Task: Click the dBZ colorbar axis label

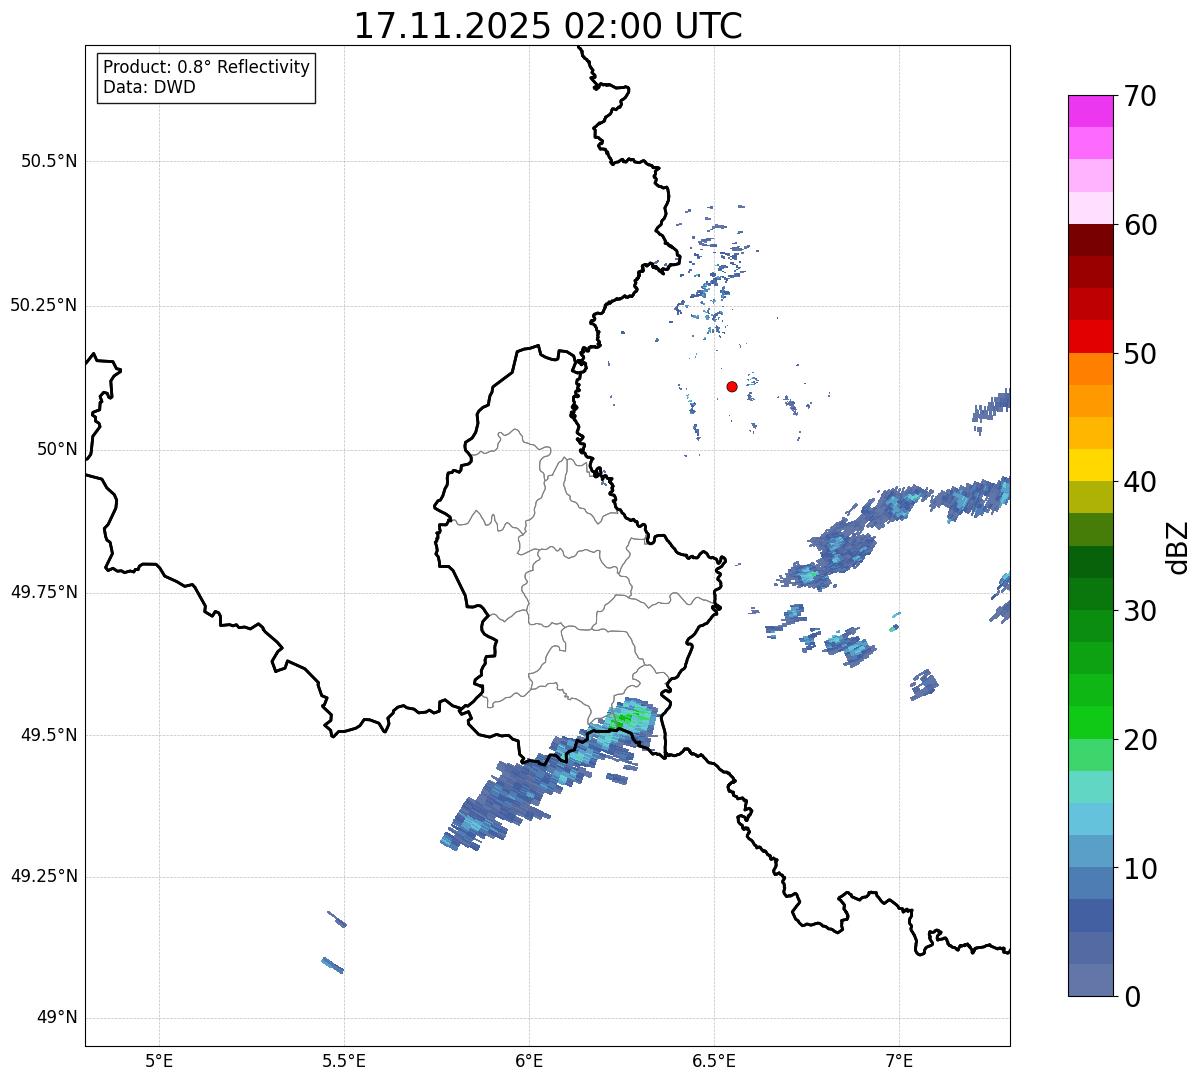Action: (1179, 546)
